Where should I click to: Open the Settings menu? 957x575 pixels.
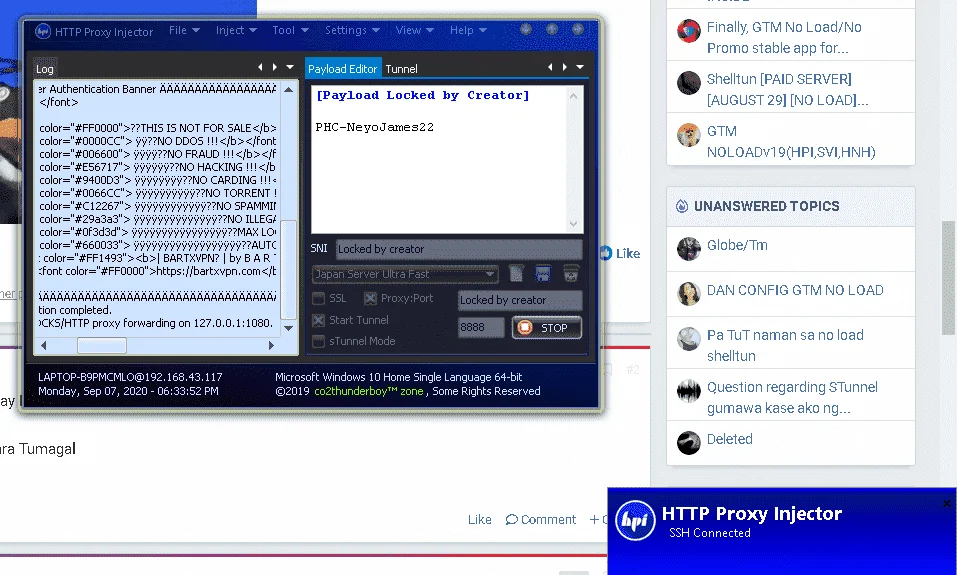point(352,30)
